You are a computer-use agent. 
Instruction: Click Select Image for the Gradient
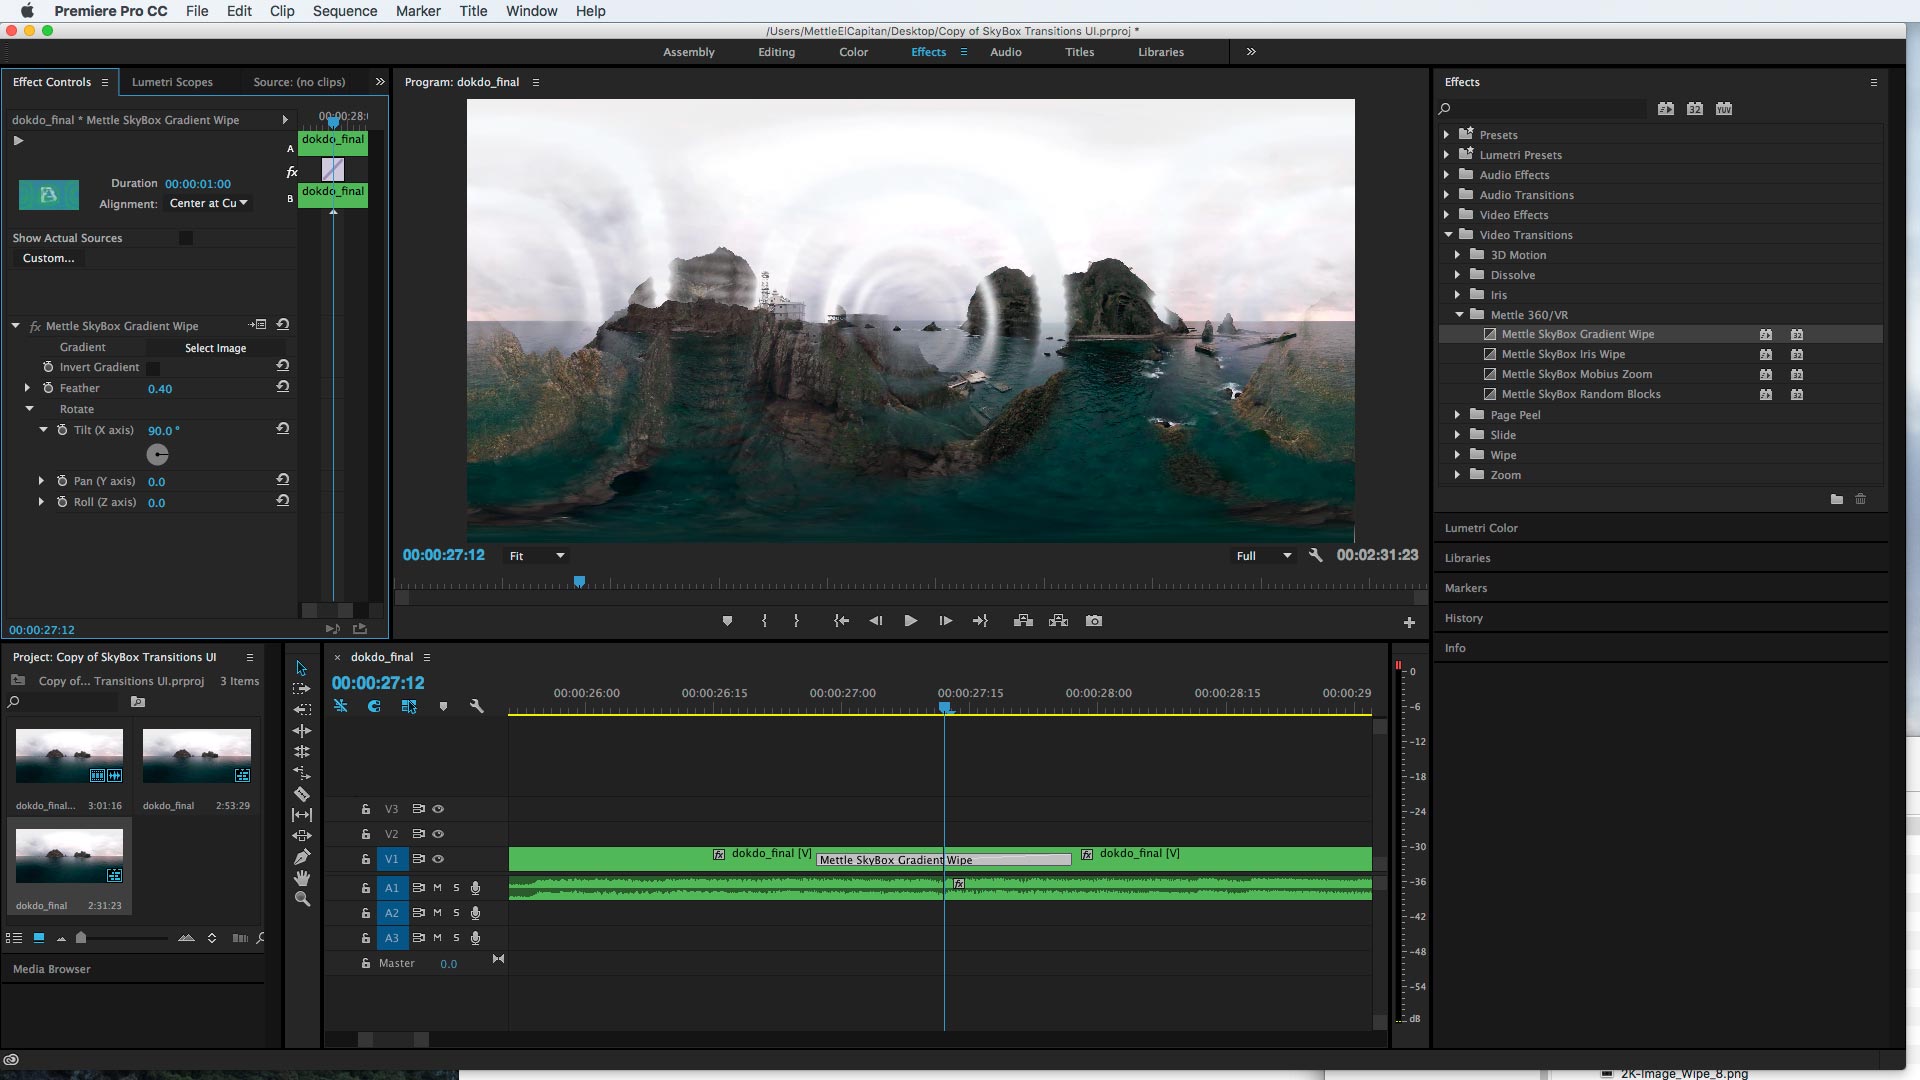[x=215, y=348]
